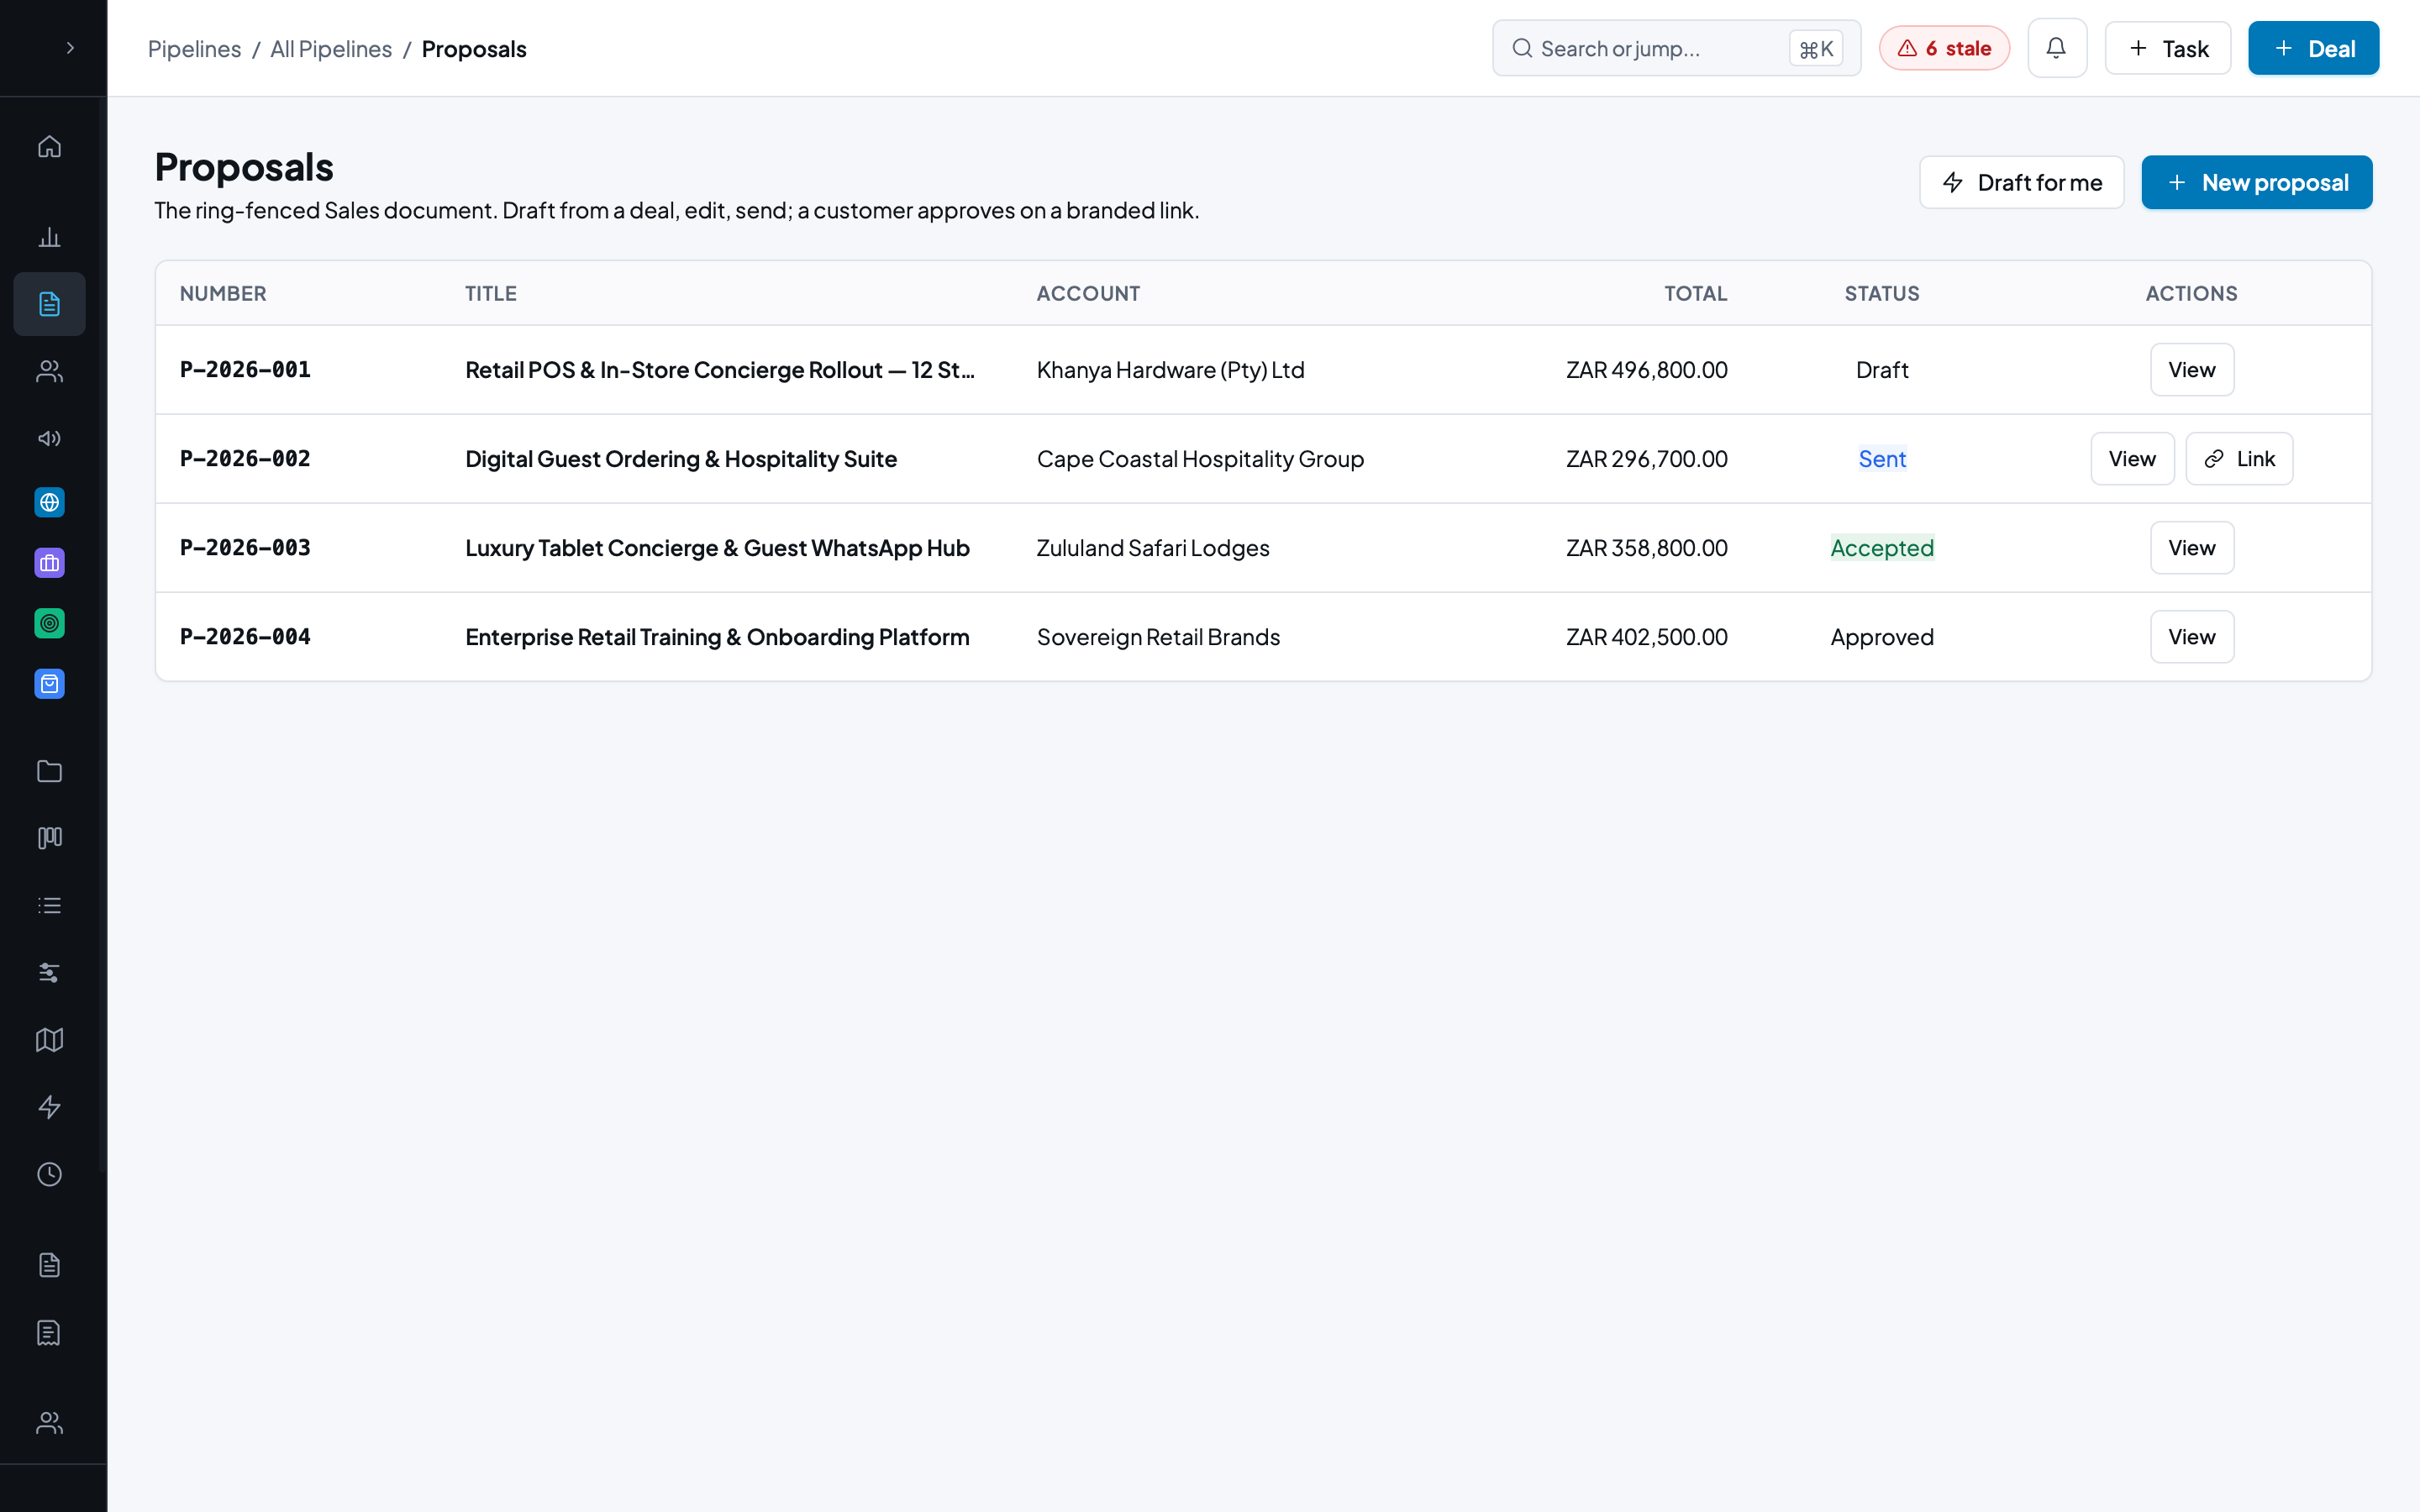Screen dimensions: 2420x1512
Task: View the Cape Coastal Hospitality proposal
Action: (2131, 459)
